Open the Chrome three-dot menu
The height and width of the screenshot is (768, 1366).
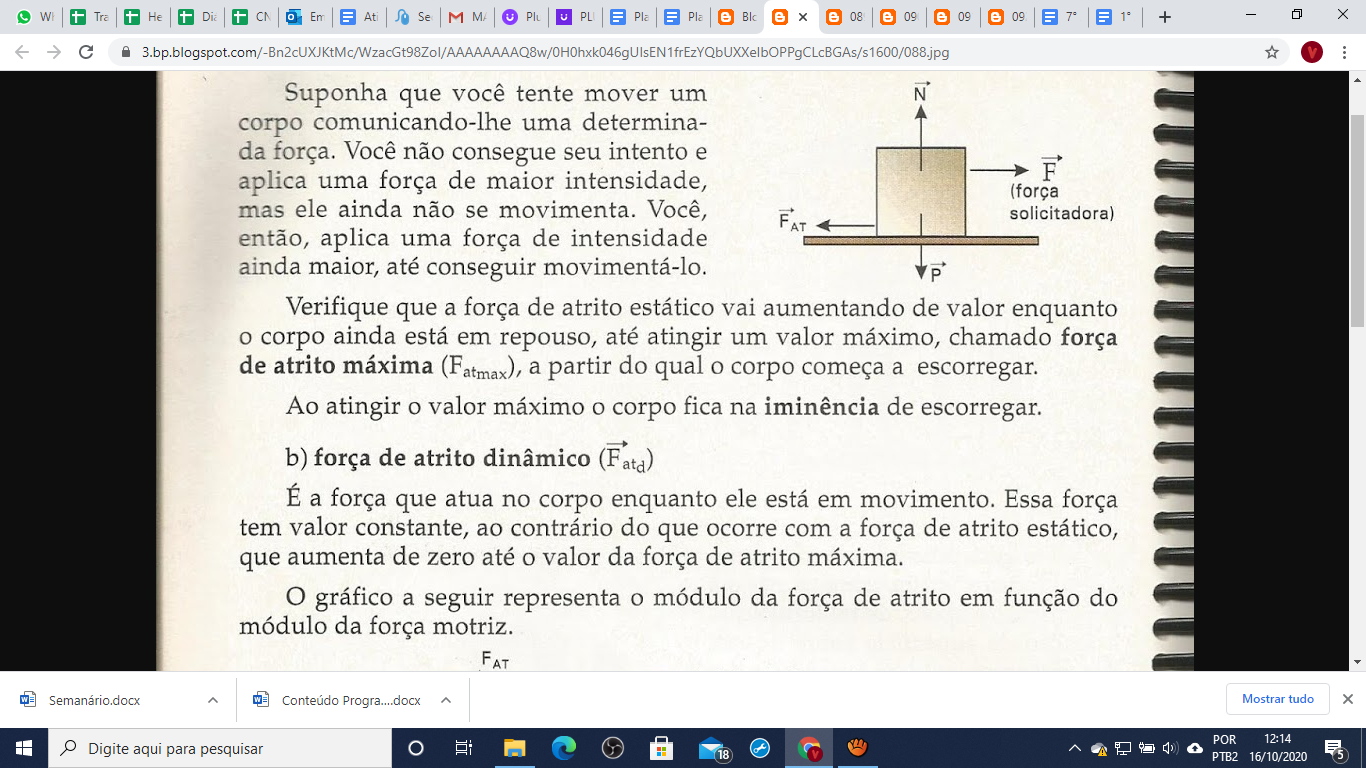[x=1345, y=52]
